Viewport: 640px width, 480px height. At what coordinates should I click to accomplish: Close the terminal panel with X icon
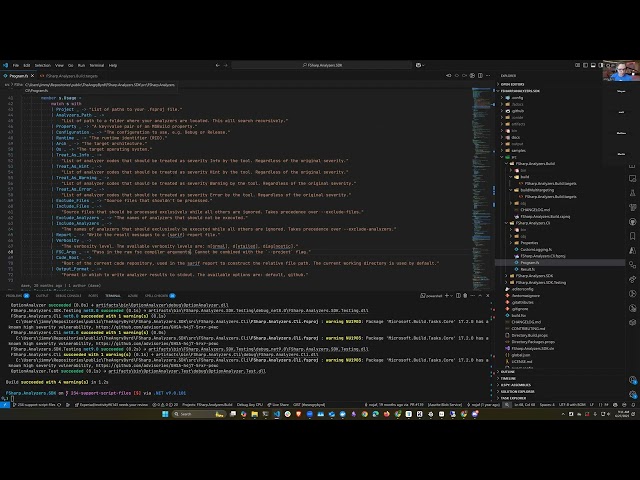pos(488,296)
